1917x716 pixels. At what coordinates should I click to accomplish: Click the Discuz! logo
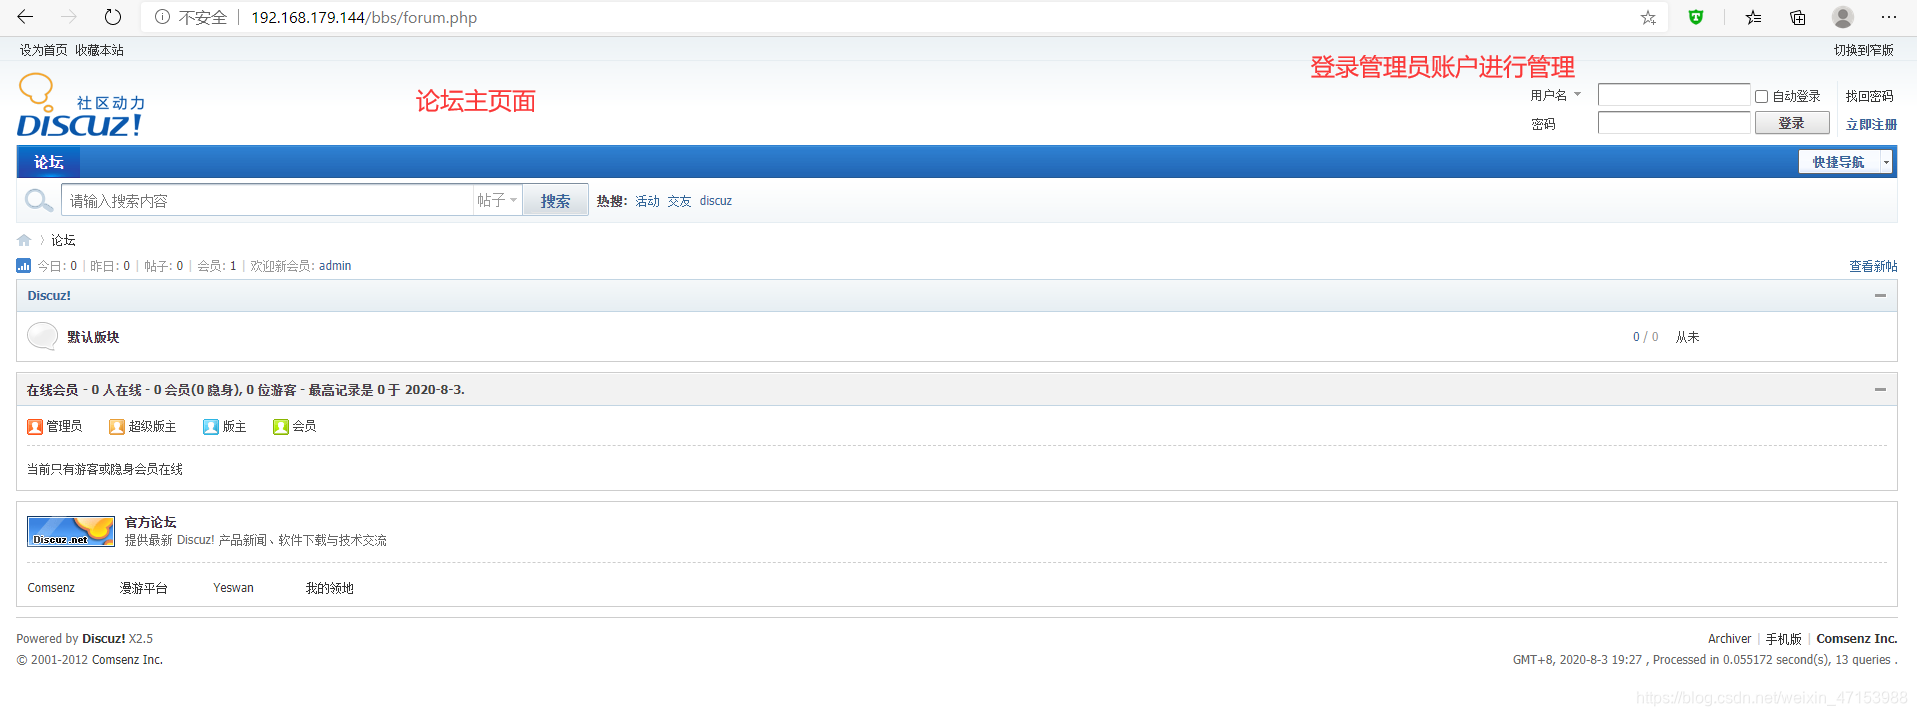click(80, 105)
